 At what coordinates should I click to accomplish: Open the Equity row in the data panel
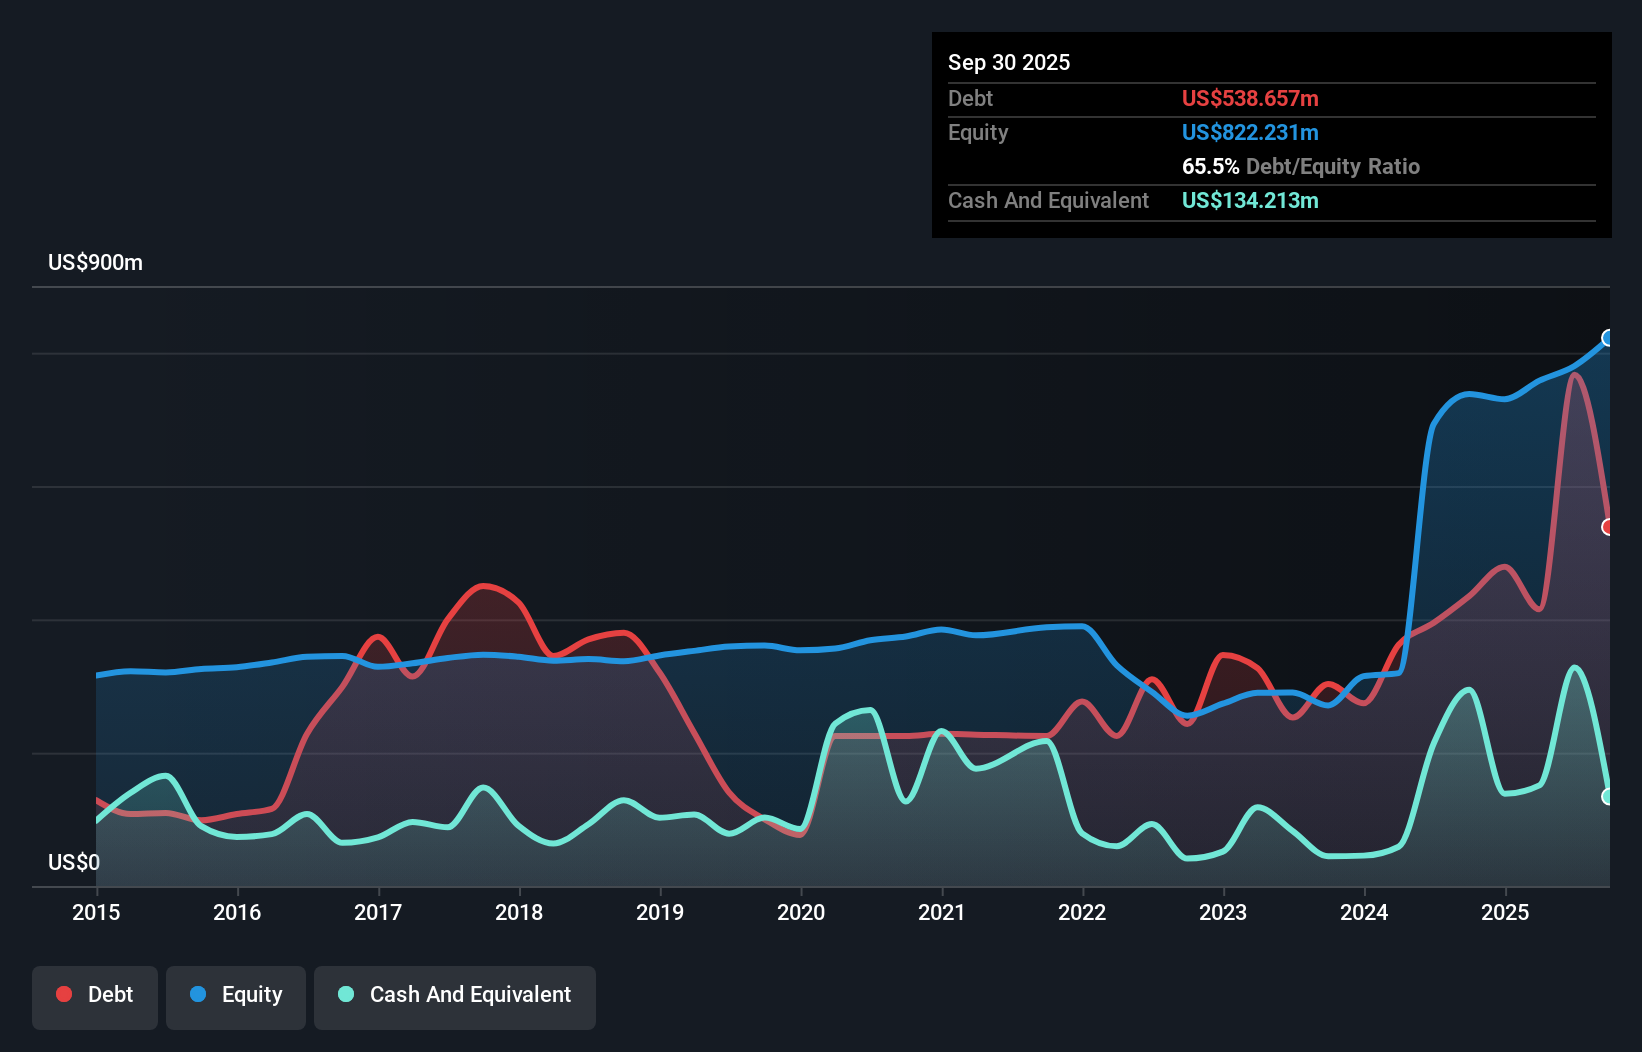coord(978,132)
